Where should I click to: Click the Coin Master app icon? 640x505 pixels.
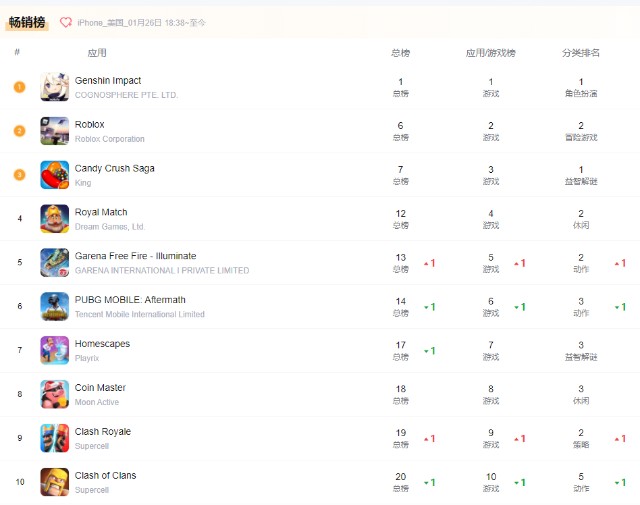(x=54, y=394)
